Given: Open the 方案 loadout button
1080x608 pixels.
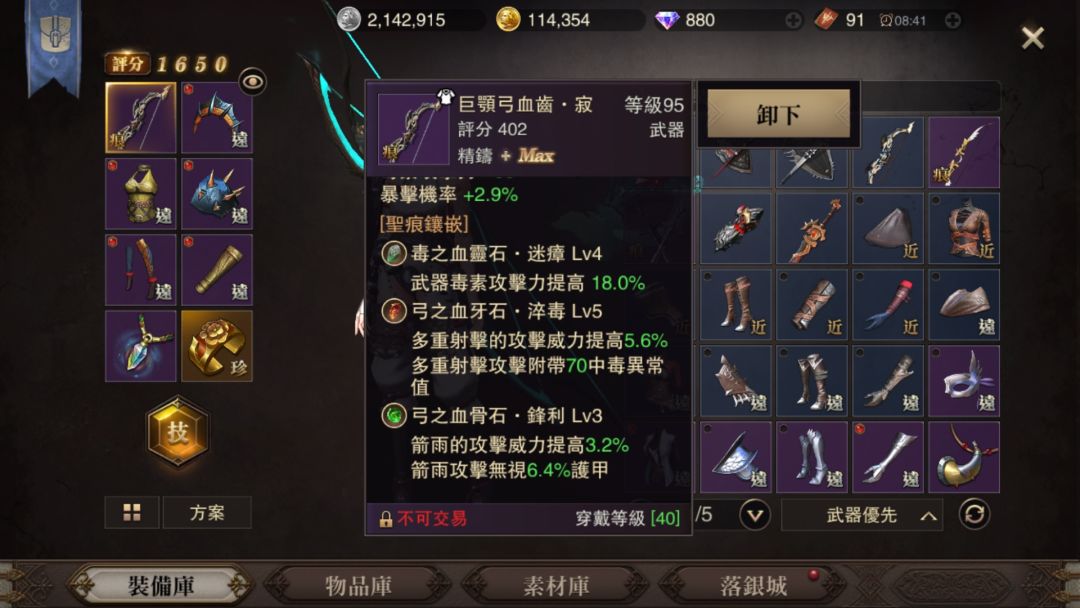Looking at the screenshot, I should click(x=207, y=512).
